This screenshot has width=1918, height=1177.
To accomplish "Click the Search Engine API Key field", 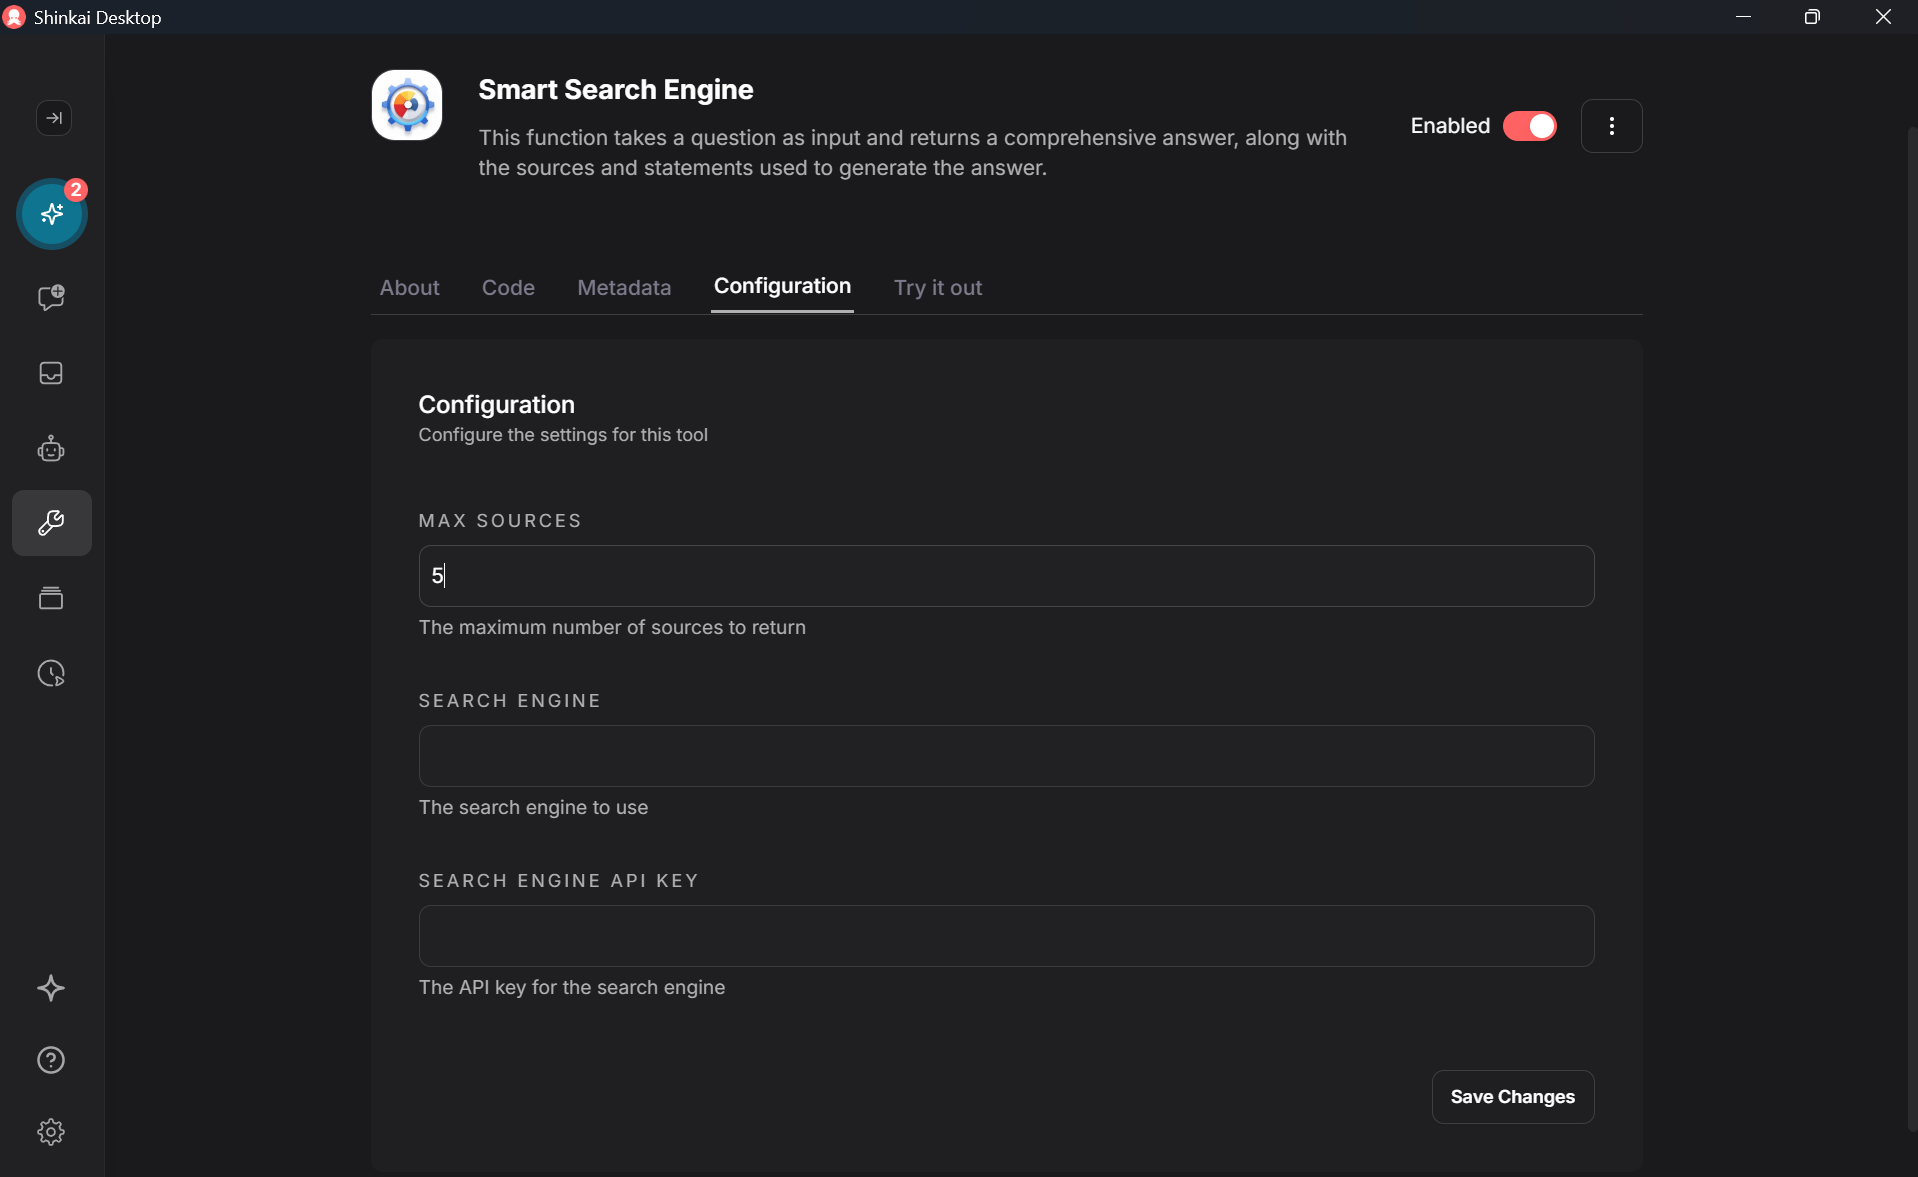I will (x=1004, y=936).
